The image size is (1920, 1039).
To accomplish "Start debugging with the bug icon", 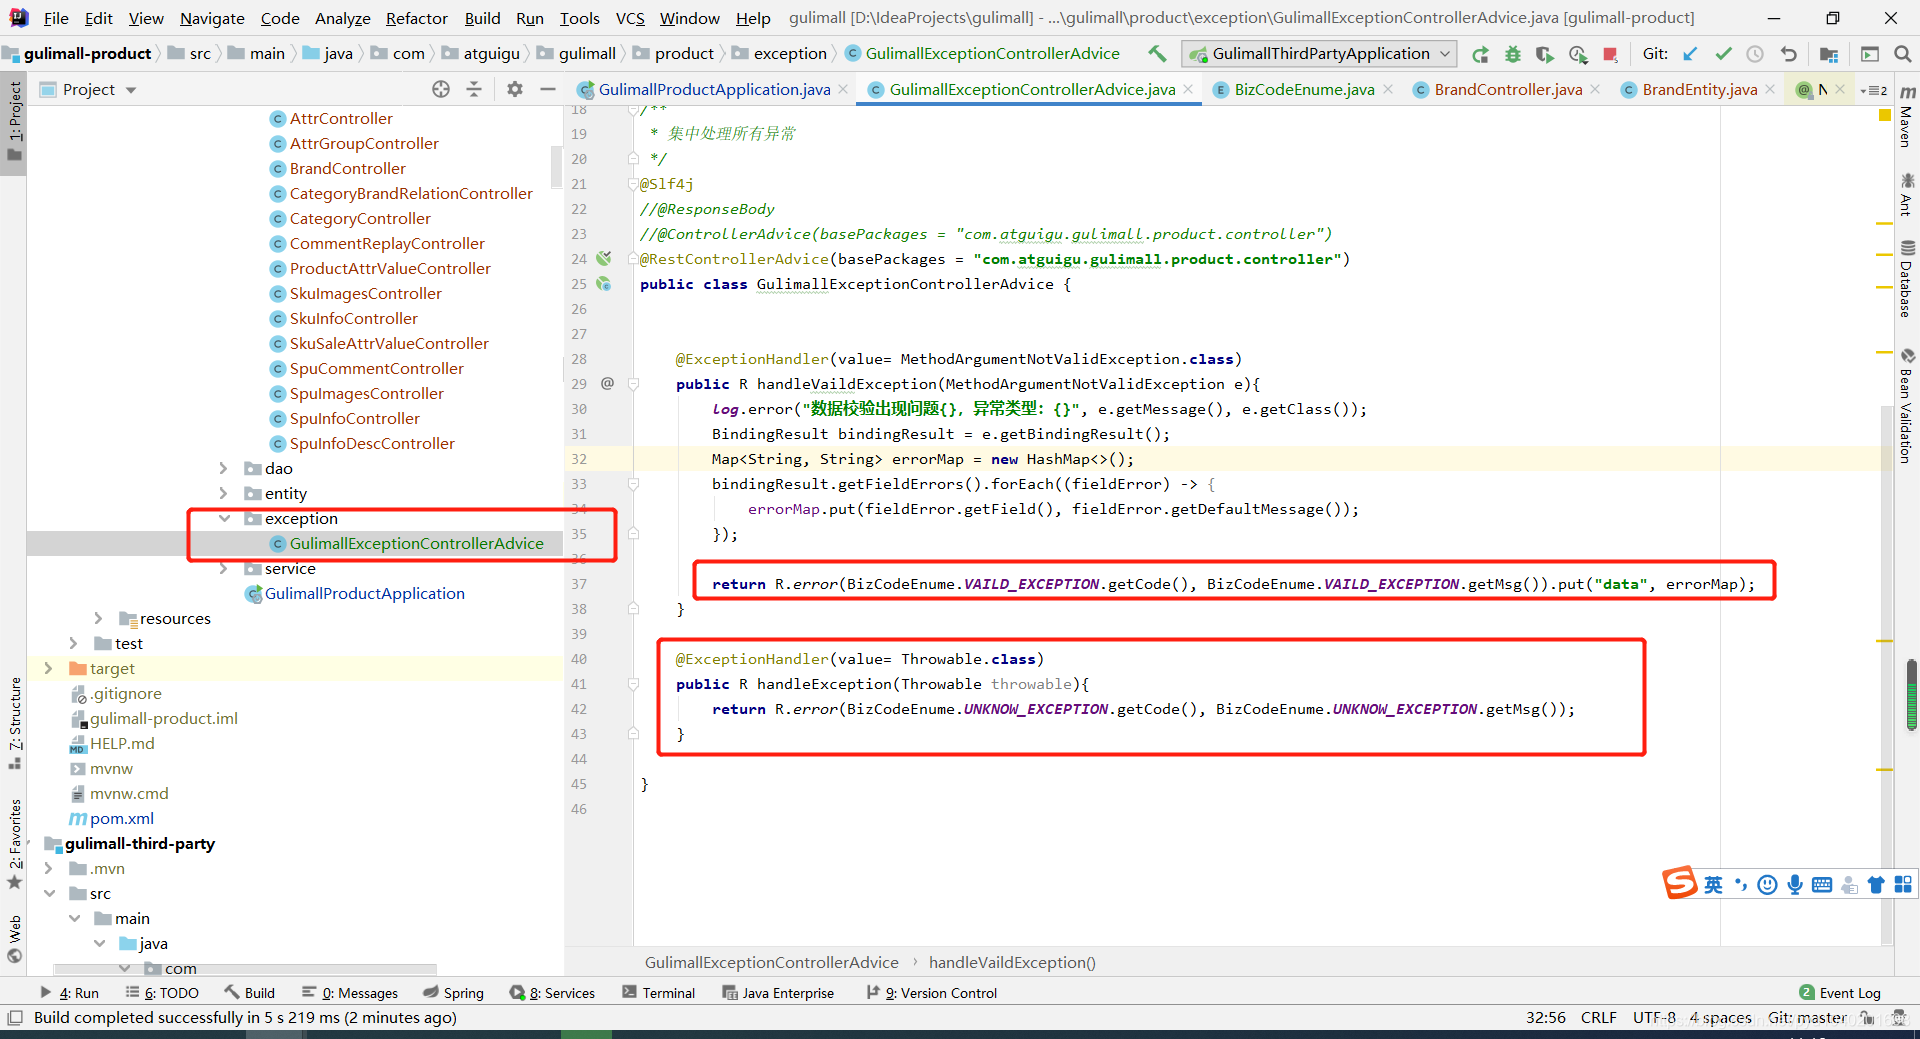I will pos(1513,54).
